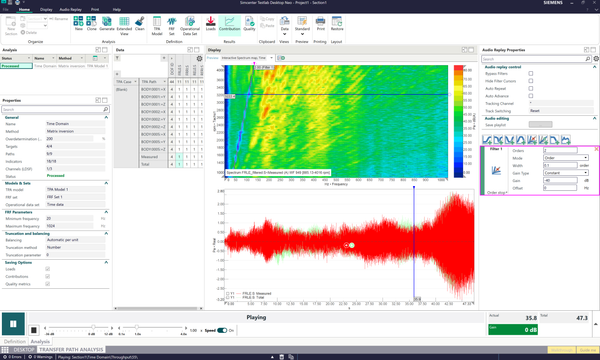Click the Clone analysis icon
This screenshot has width=600, height=360.
(91, 24)
